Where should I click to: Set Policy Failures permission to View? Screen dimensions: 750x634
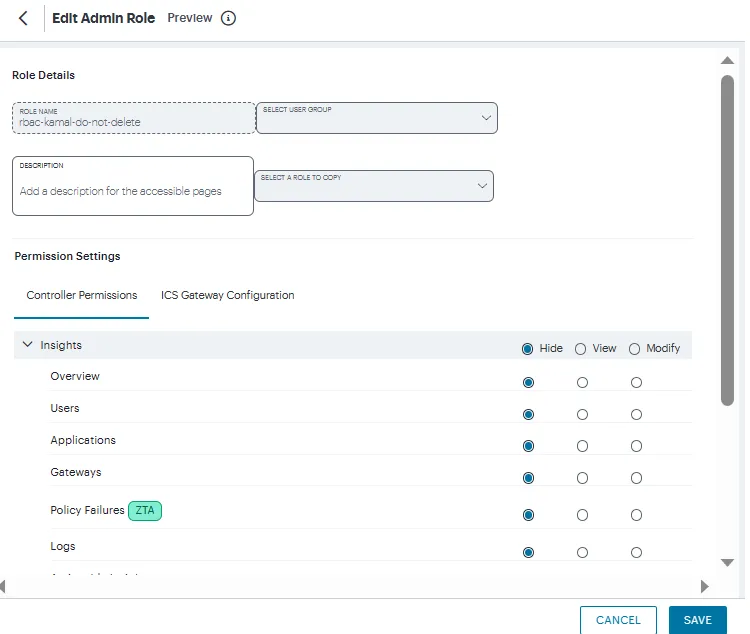point(582,515)
